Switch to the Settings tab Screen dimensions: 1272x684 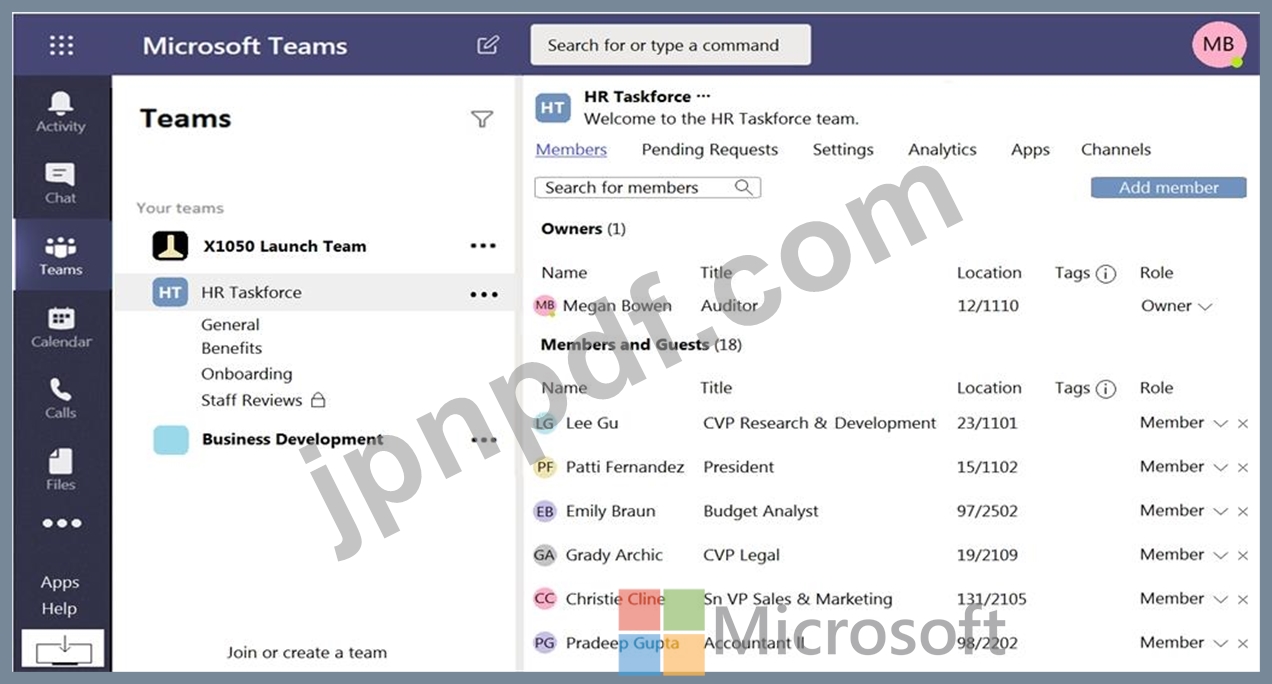point(843,150)
